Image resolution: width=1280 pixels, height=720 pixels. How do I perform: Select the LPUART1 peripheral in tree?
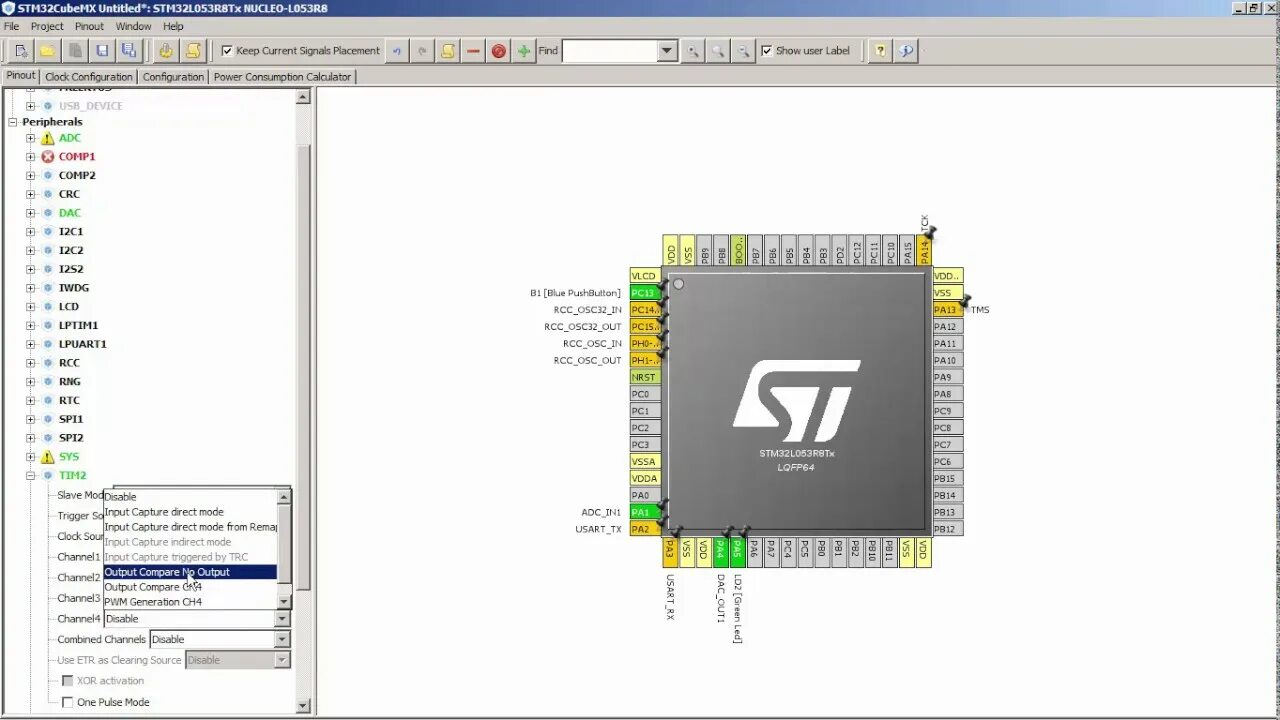[x=83, y=344]
